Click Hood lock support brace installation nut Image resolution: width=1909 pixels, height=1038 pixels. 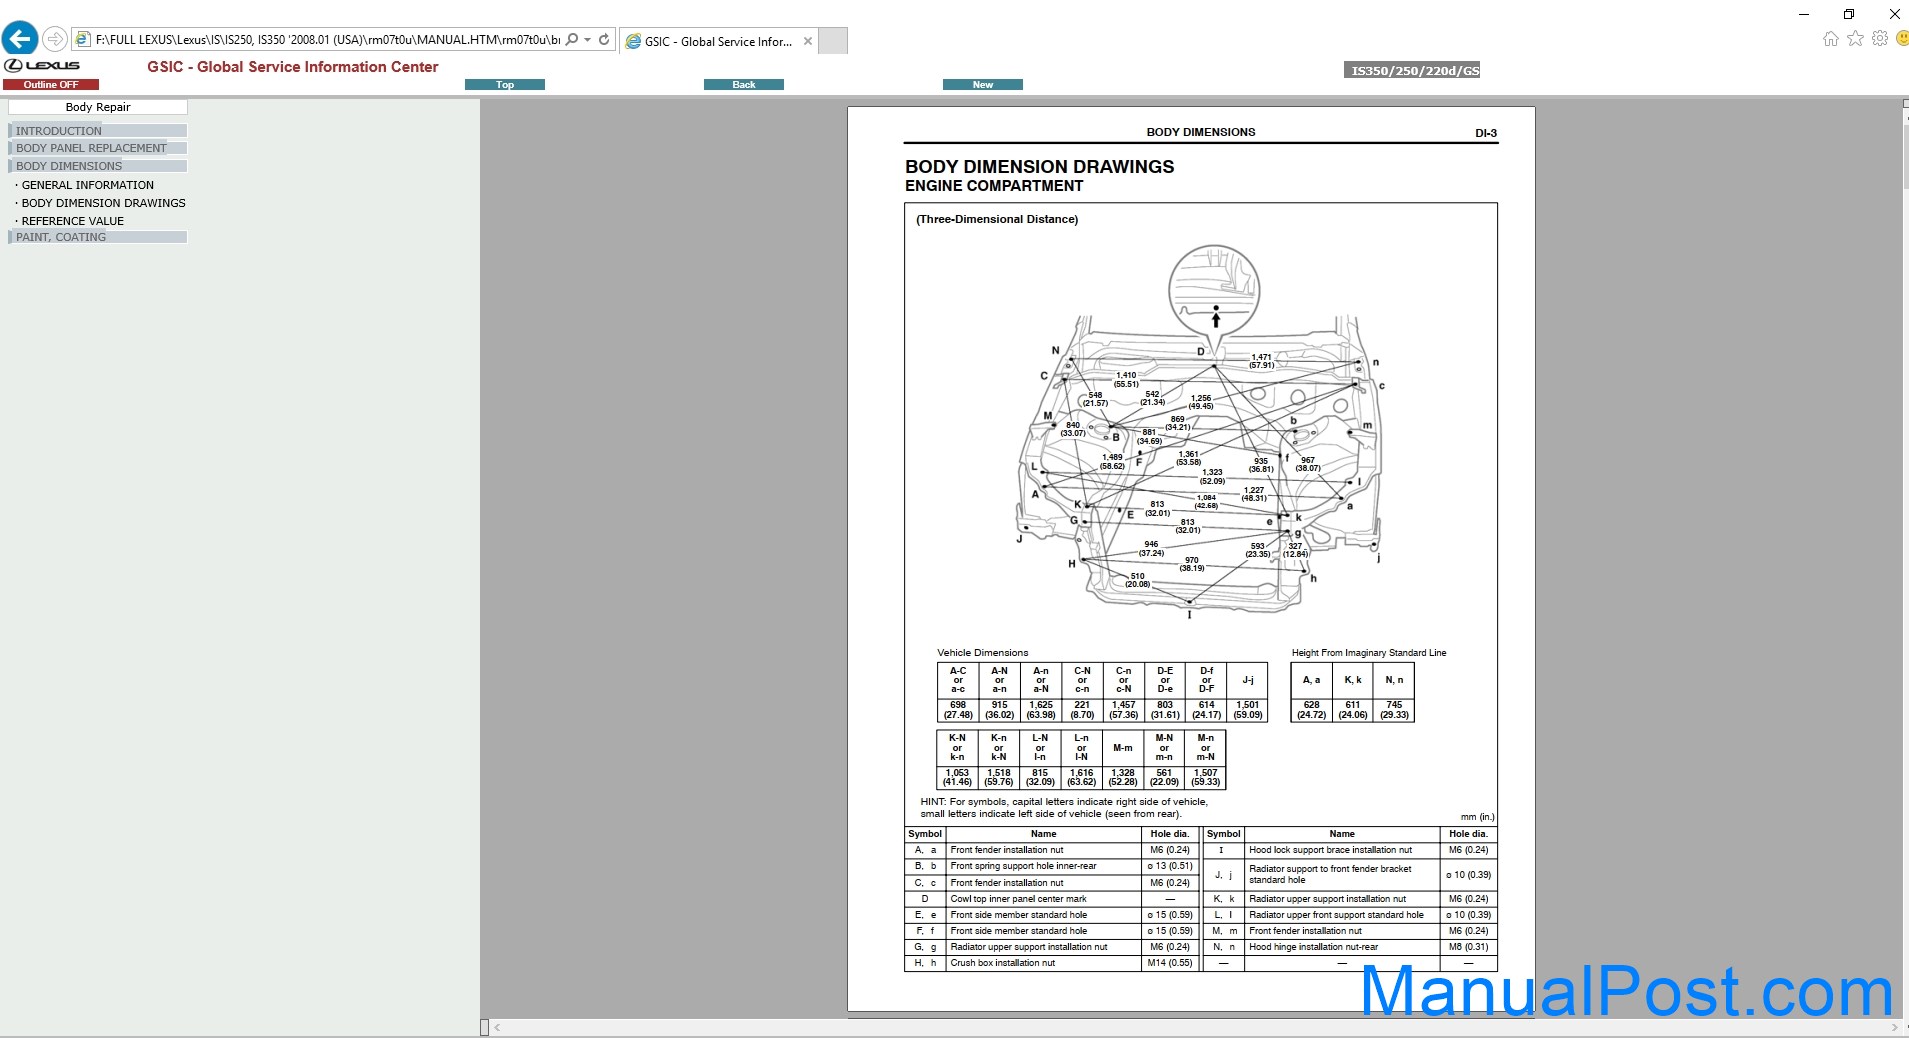1331,850
